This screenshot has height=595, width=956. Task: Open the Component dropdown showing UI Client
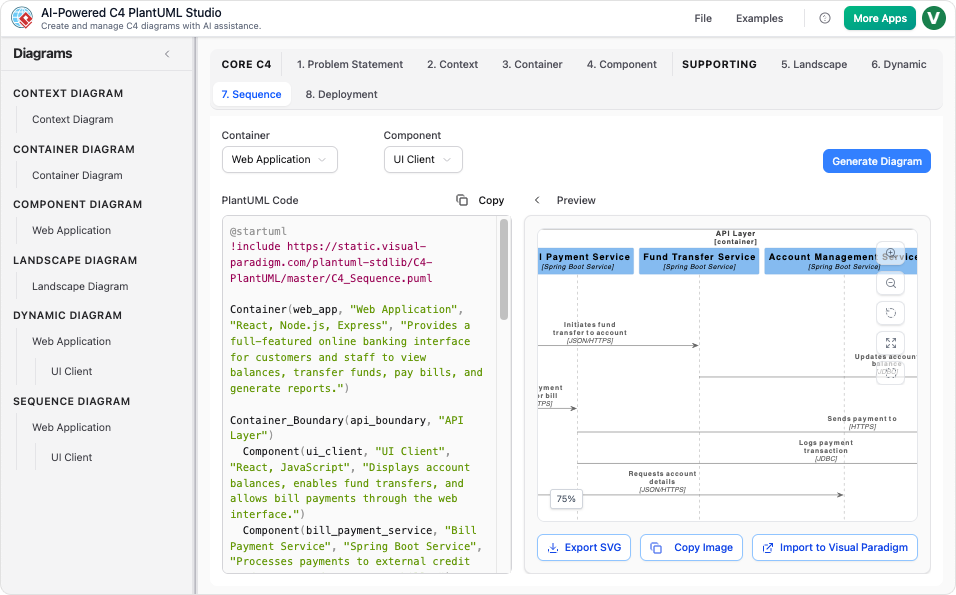[423, 159]
